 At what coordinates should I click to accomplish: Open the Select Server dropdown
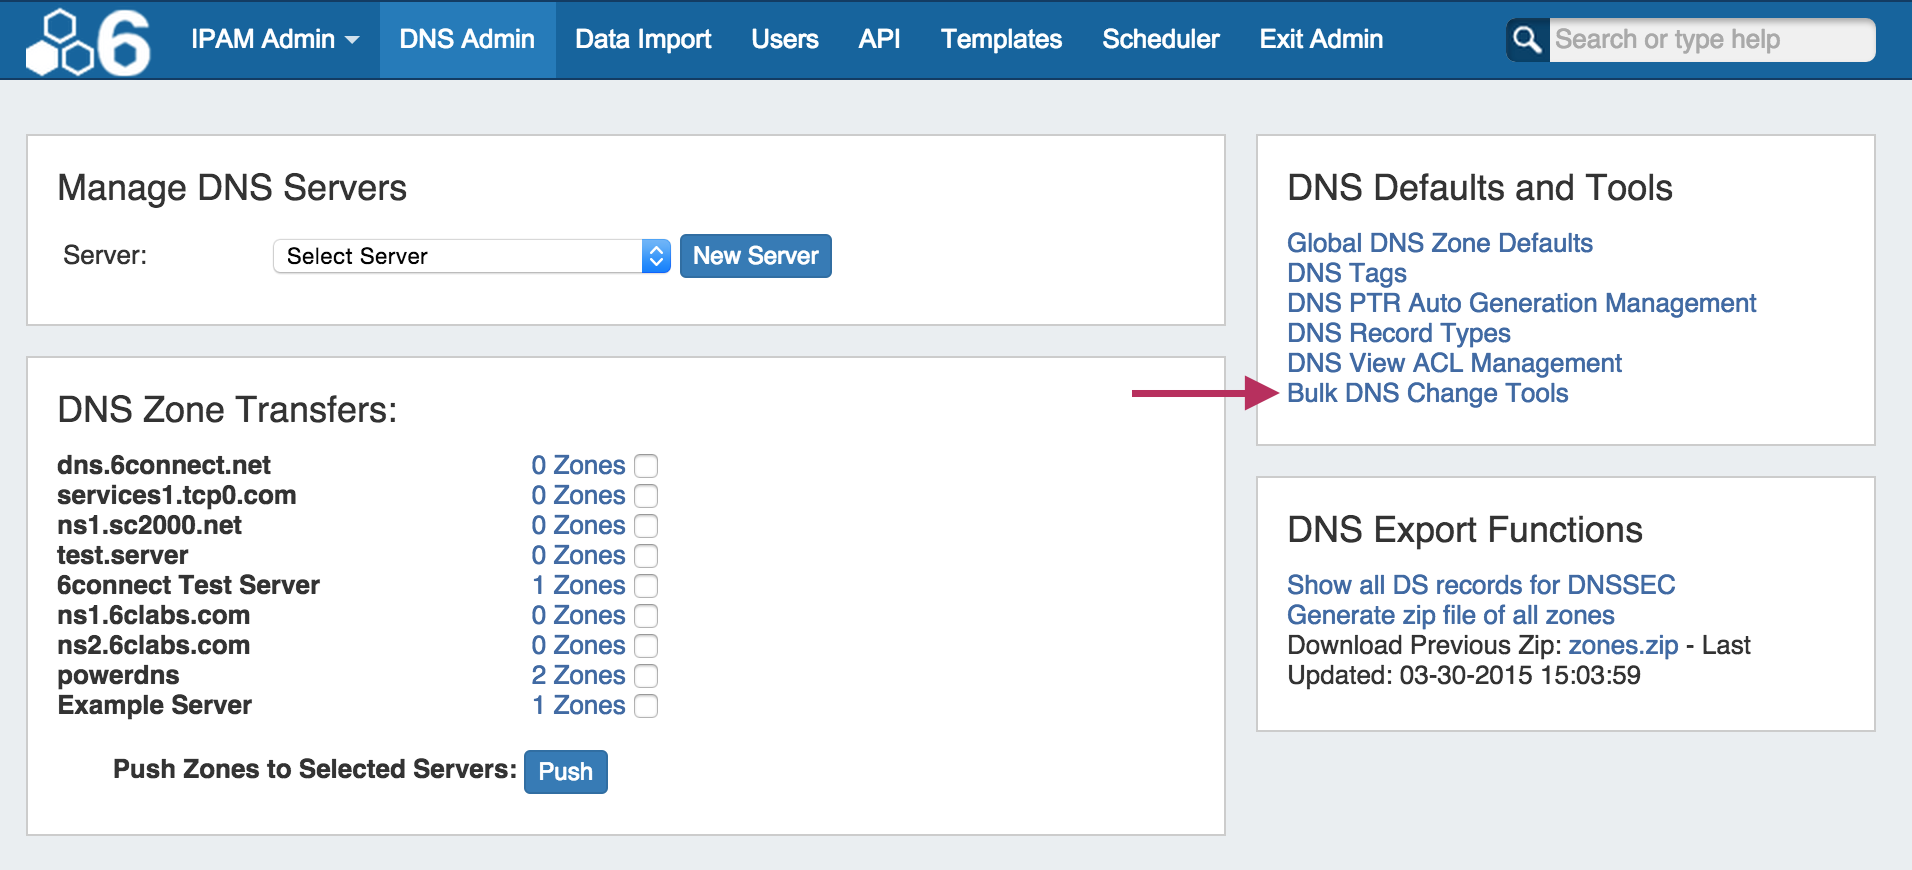click(x=471, y=256)
